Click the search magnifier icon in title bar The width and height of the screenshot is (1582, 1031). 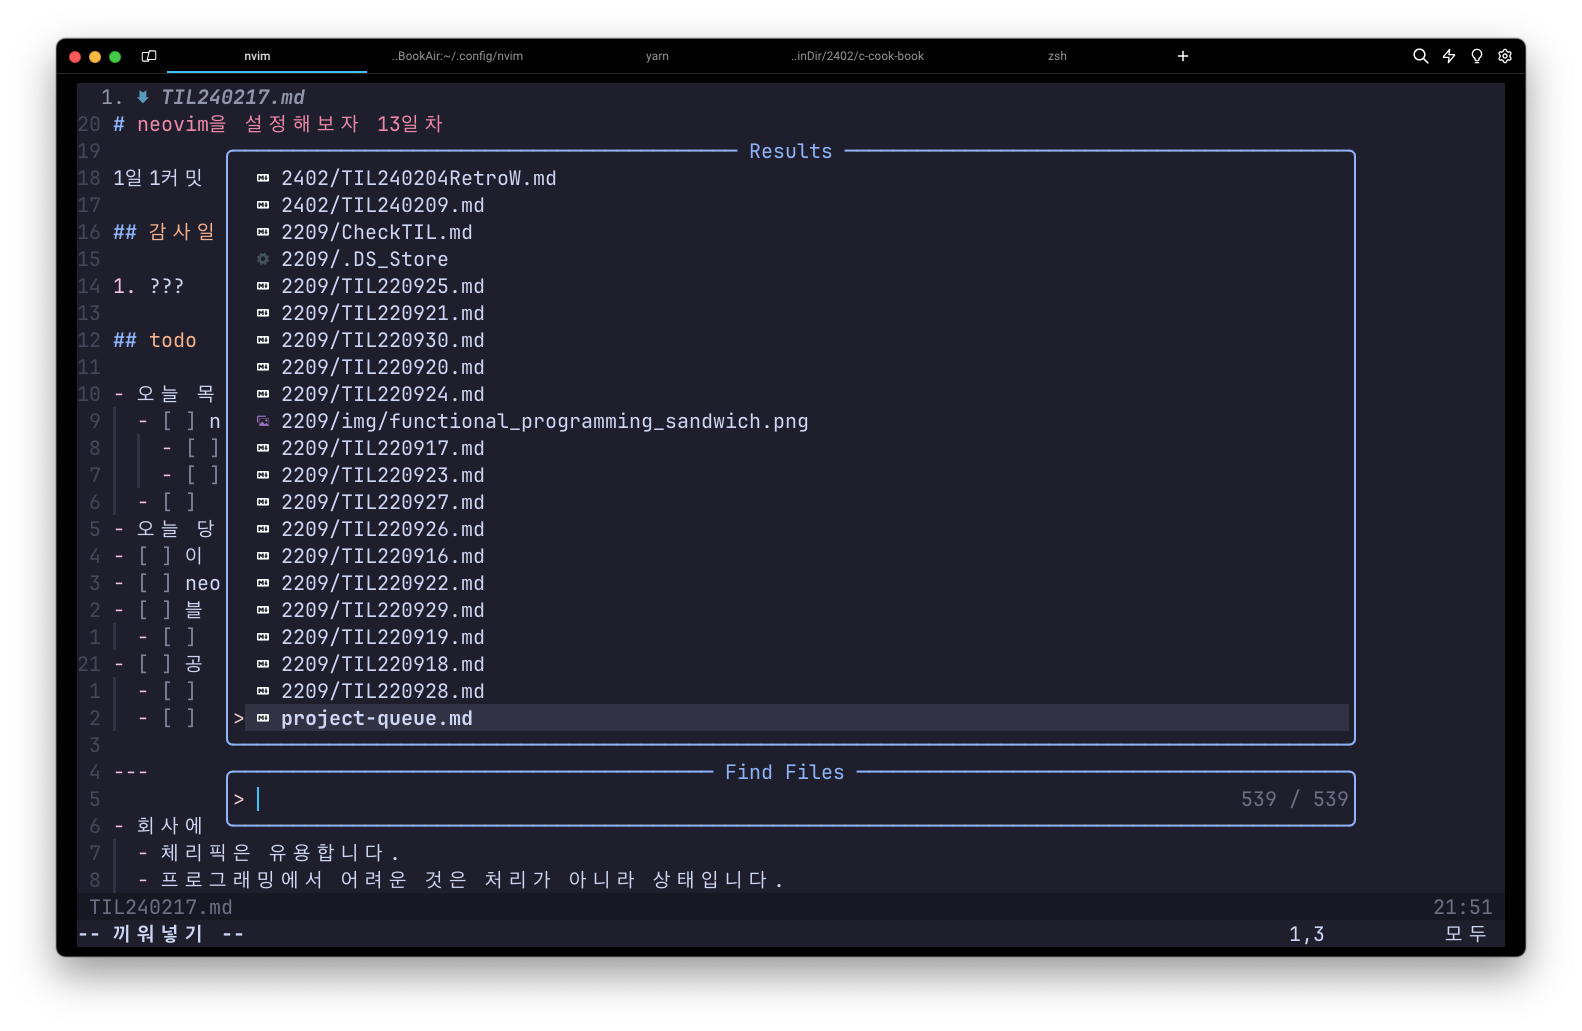(x=1420, y=56)
